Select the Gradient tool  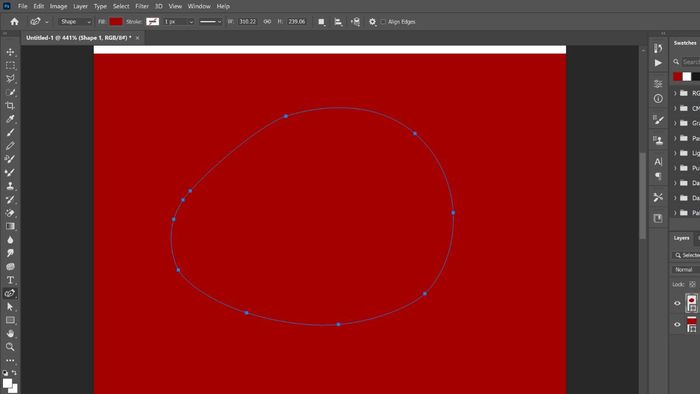[10, 226]
